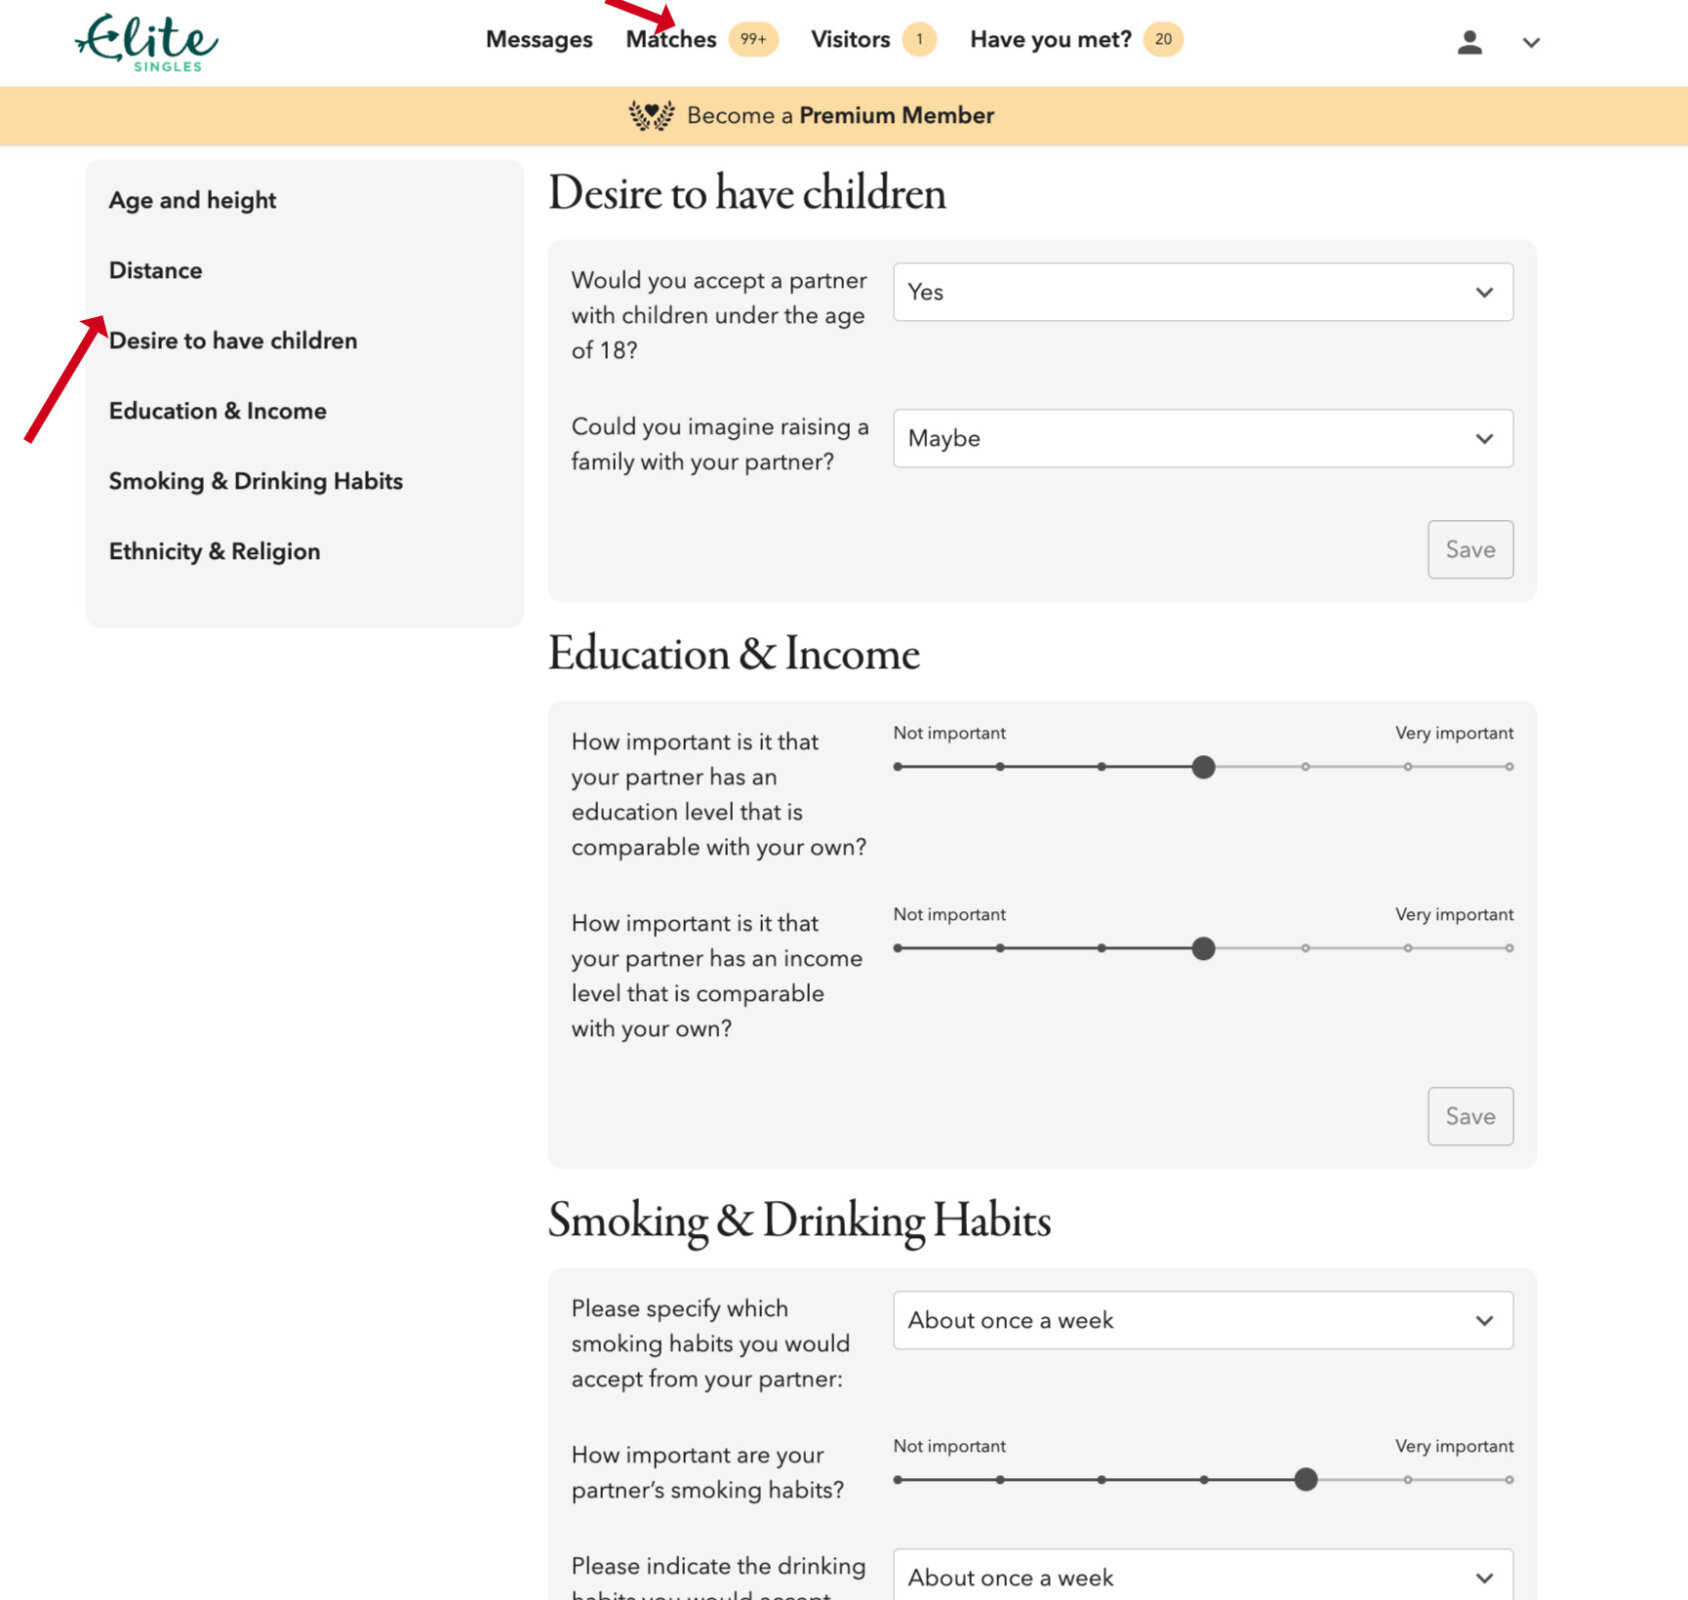Save the Desire to have children settings

pyautogui.click(x=1470, y=549)
